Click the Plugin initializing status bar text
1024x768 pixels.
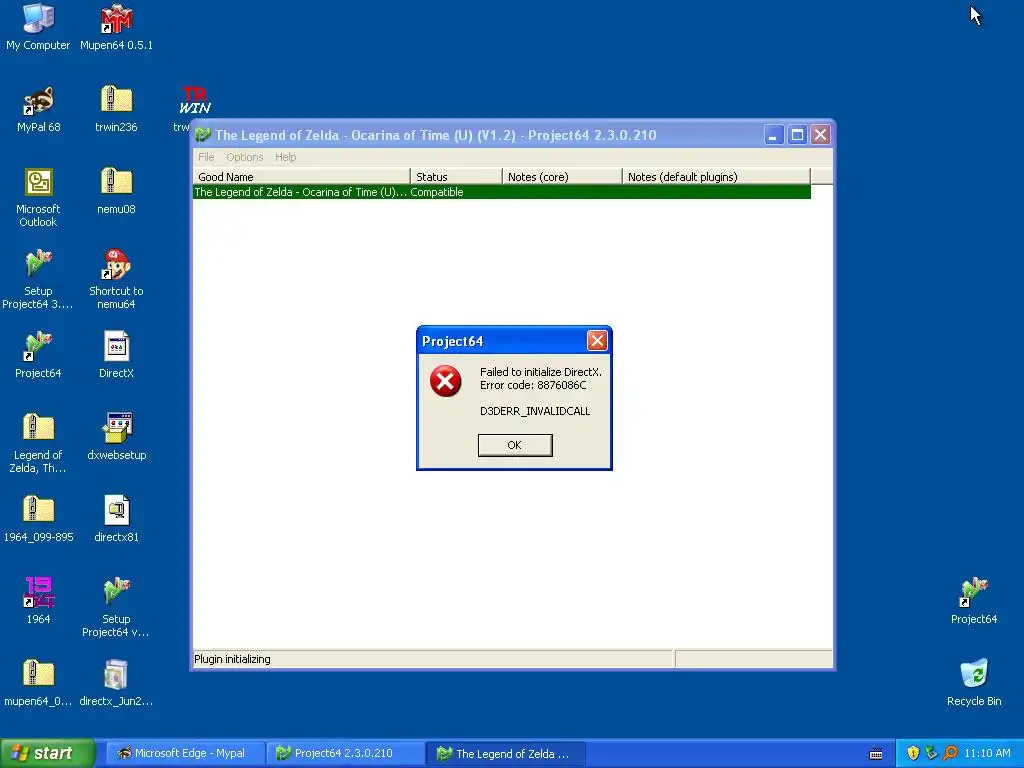pos(232,659)
